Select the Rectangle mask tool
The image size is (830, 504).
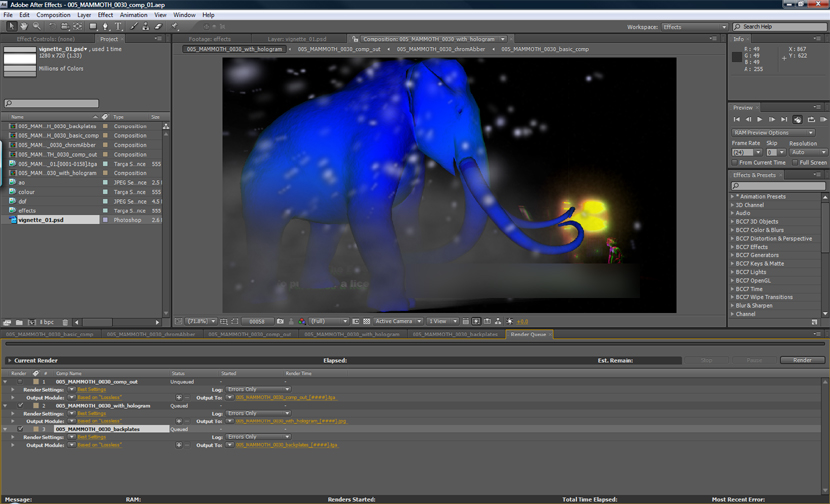pos(93,26)
